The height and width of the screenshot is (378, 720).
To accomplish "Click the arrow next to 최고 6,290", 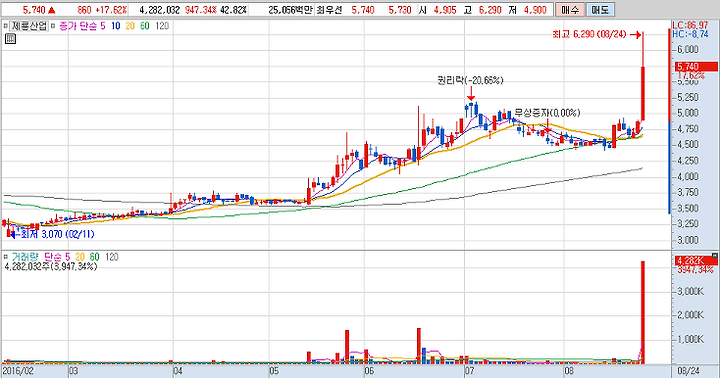I will pos(636,34).
